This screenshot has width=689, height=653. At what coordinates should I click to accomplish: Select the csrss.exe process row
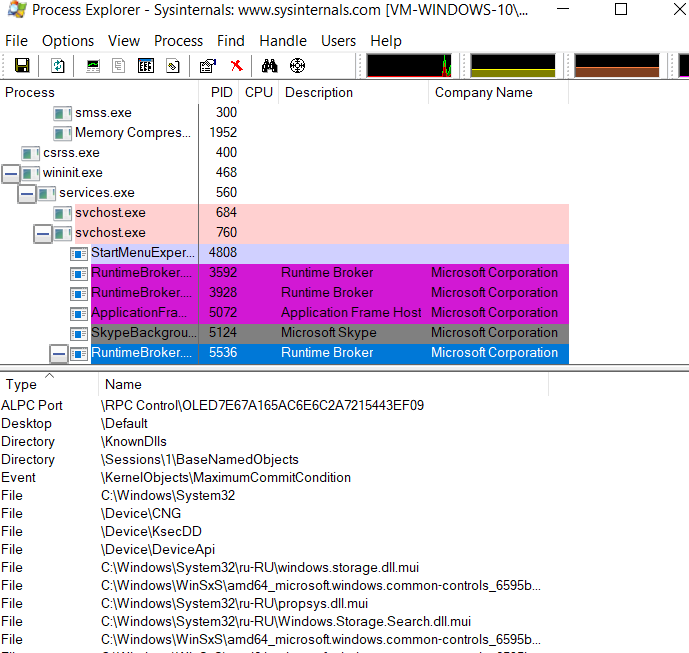[284, 153]
